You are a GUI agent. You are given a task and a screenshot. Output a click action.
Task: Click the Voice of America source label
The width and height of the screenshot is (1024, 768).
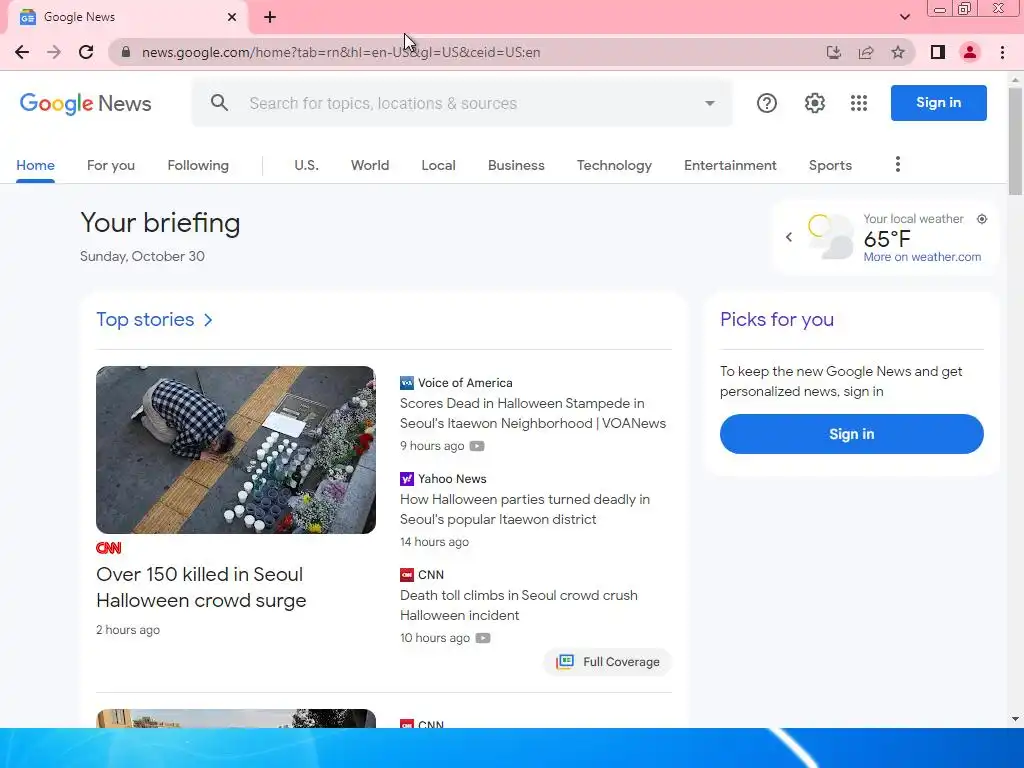(465, 383)
